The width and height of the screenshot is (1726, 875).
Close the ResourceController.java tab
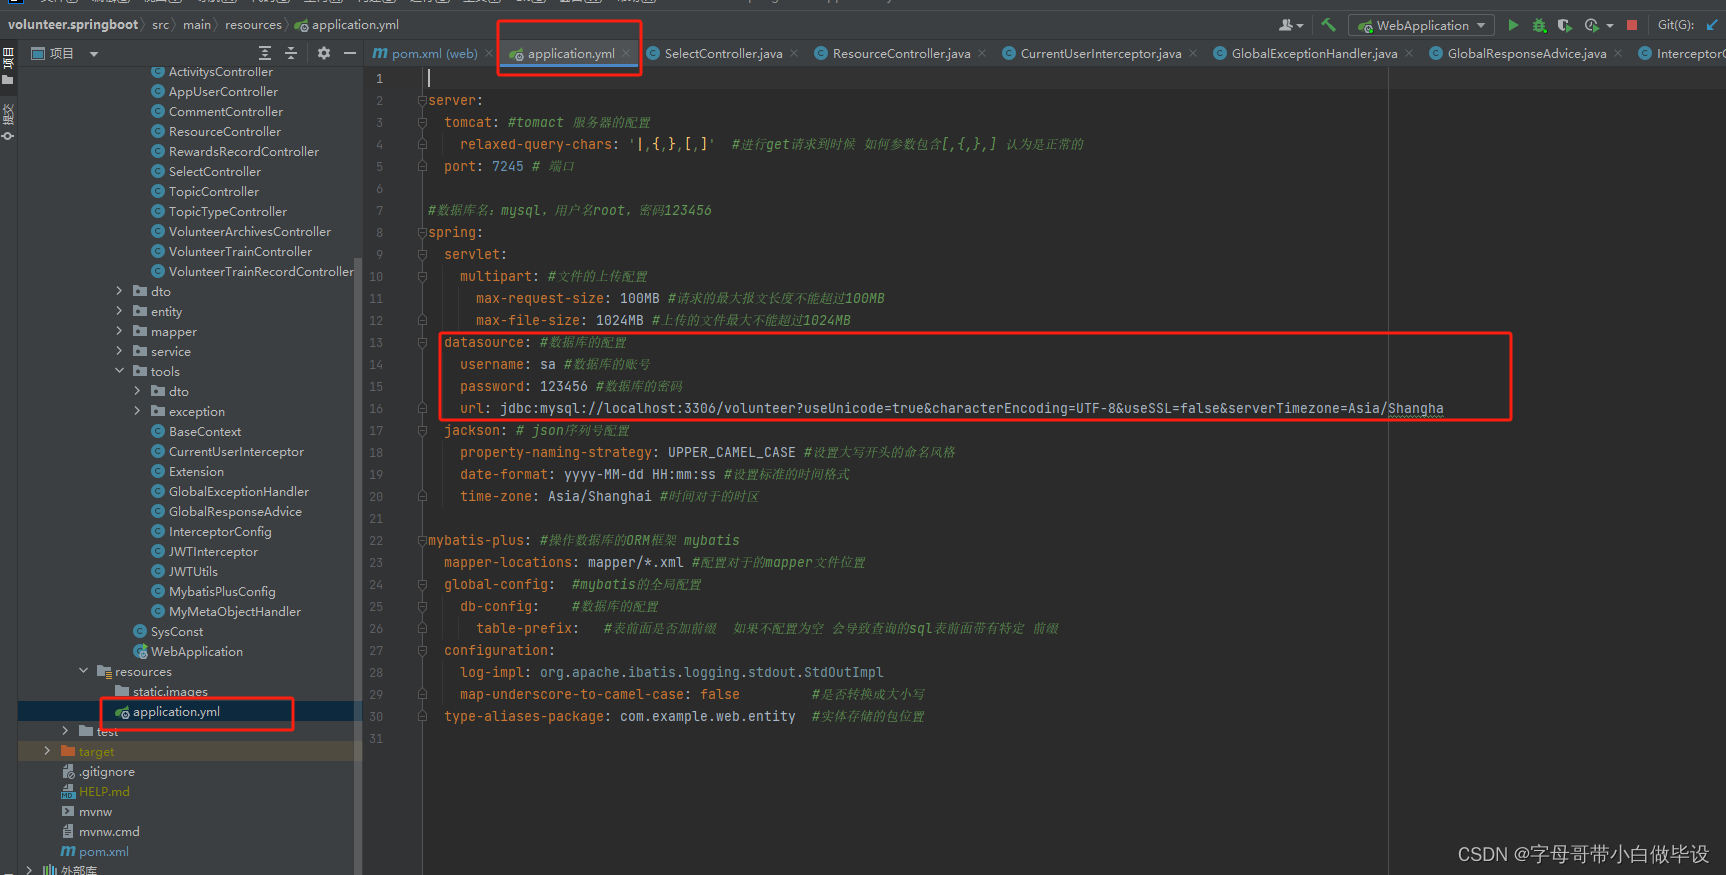pyautogui.click(x=982, y=54)
